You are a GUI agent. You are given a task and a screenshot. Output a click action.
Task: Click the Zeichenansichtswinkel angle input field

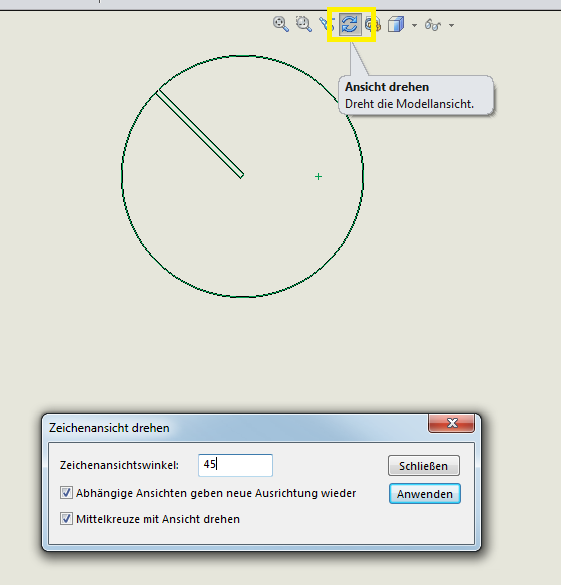tap(235, 465)
